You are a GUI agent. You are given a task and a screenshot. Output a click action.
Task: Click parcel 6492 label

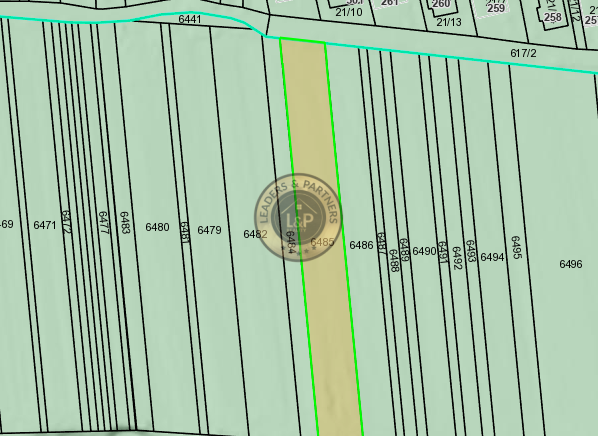457,258
